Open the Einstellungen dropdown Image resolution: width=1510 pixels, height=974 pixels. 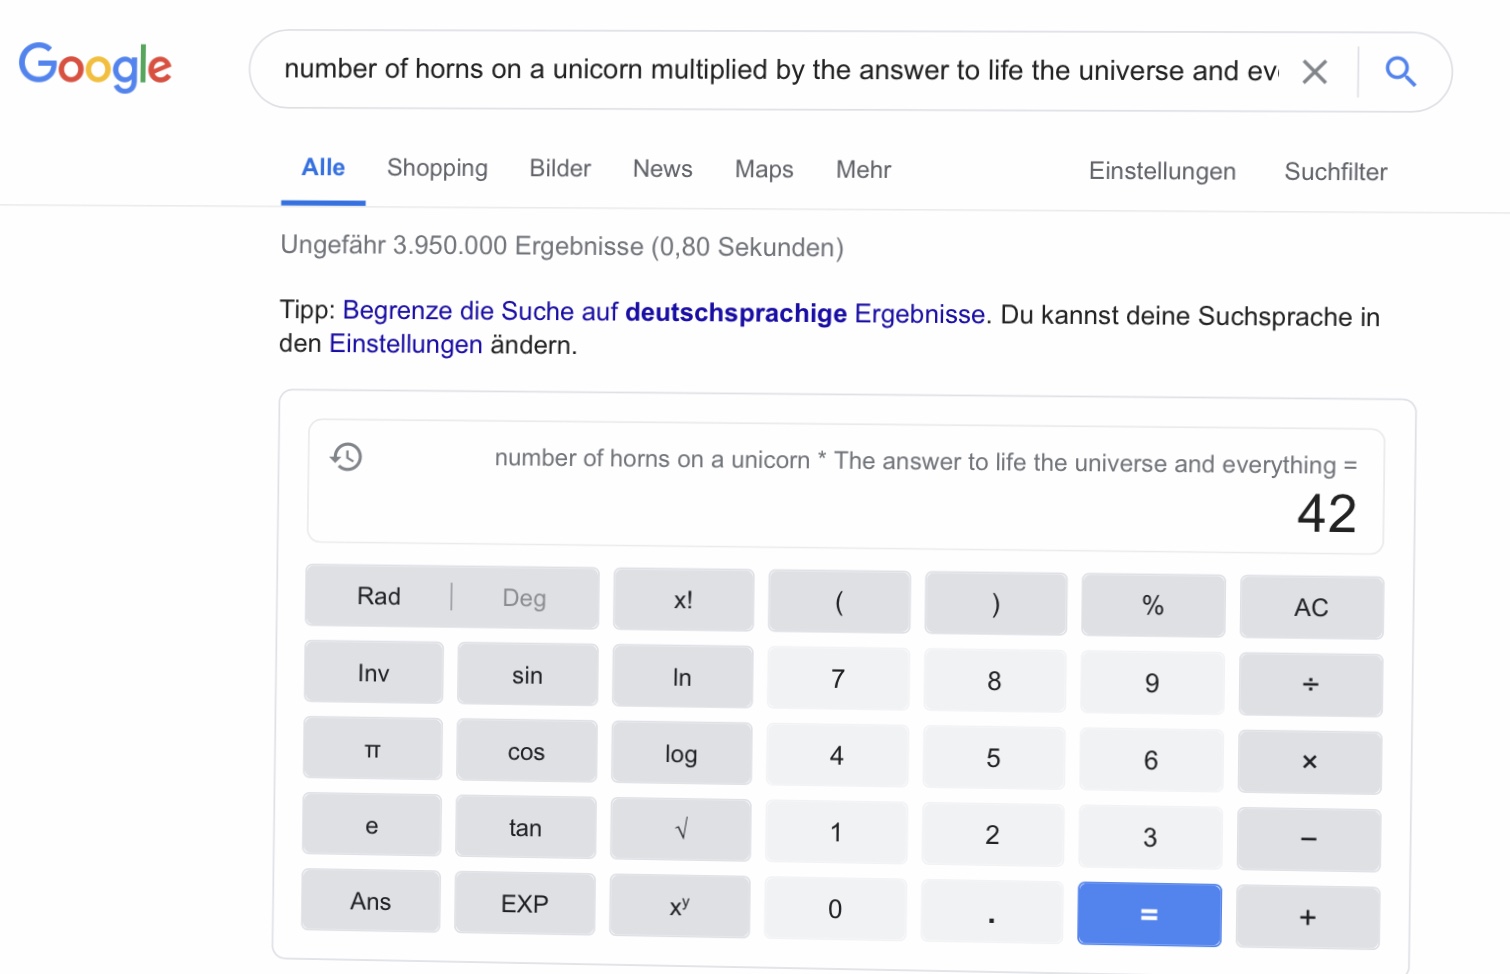[x=1162, y=171]
